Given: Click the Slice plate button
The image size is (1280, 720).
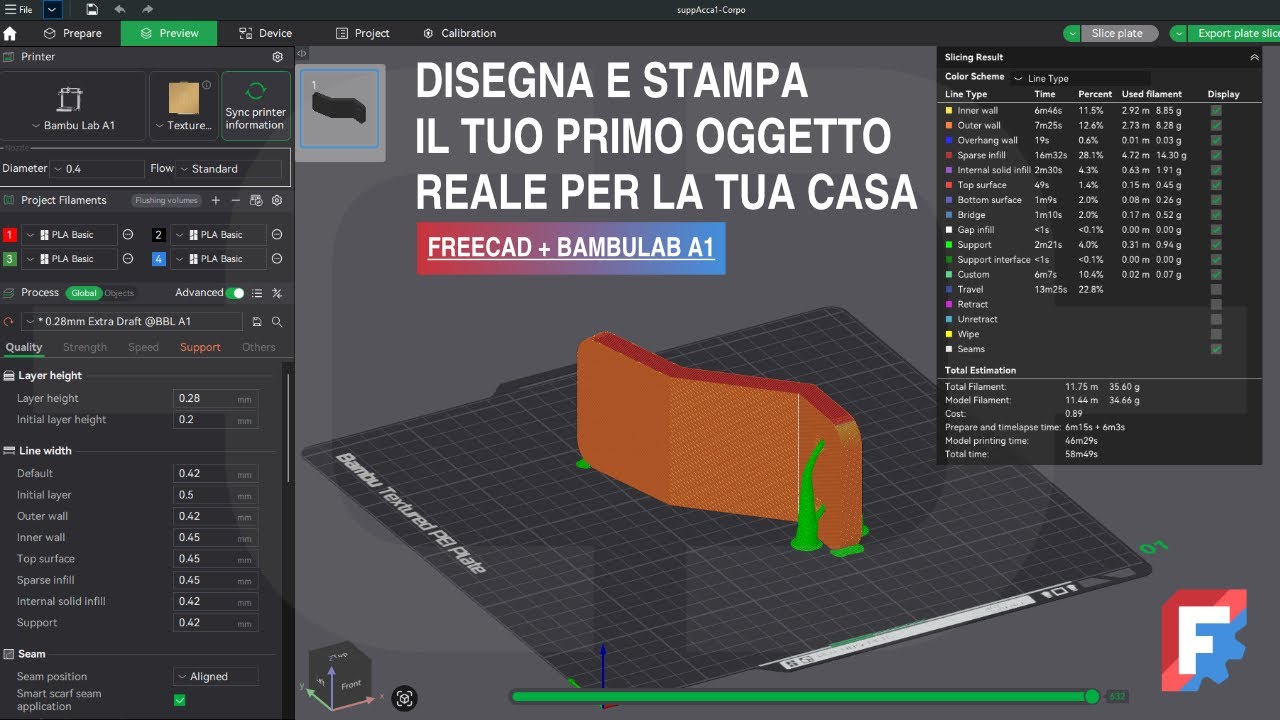Looking at the screenshot, I should 1118,33.
